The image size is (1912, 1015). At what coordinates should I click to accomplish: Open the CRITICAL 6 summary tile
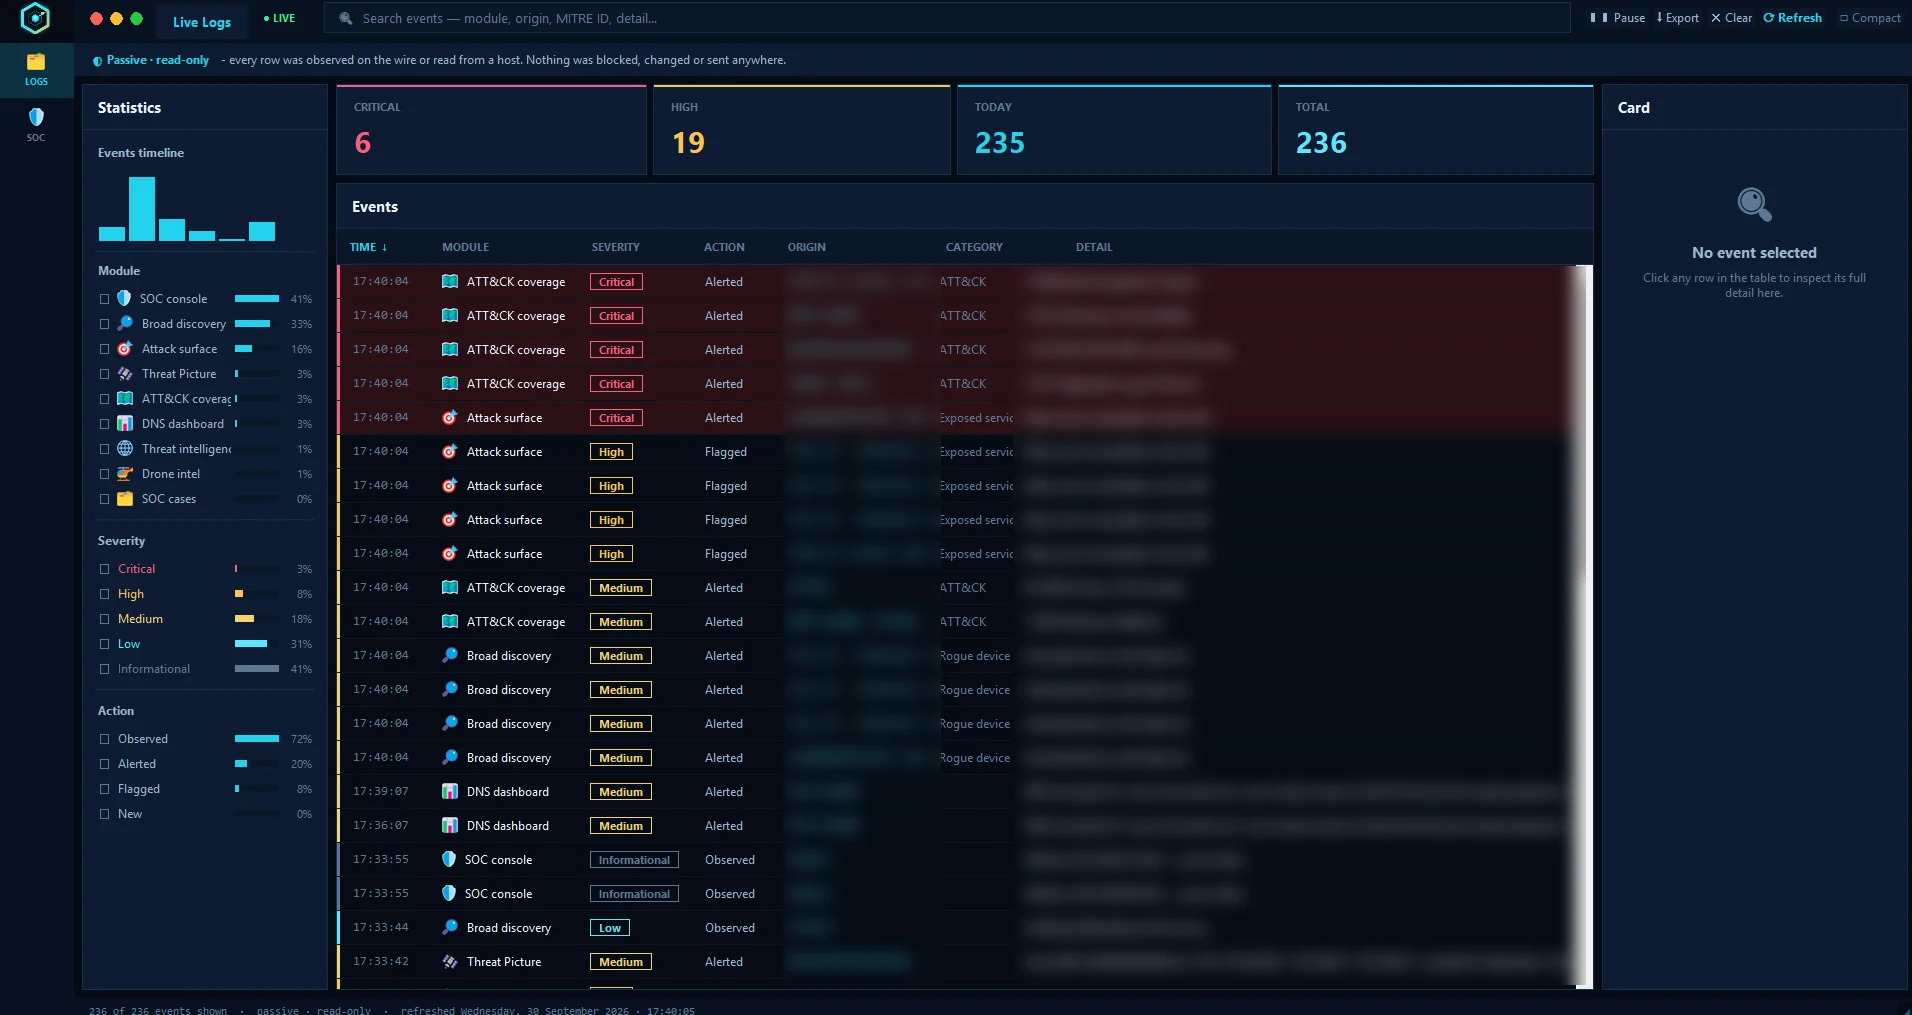491,130
